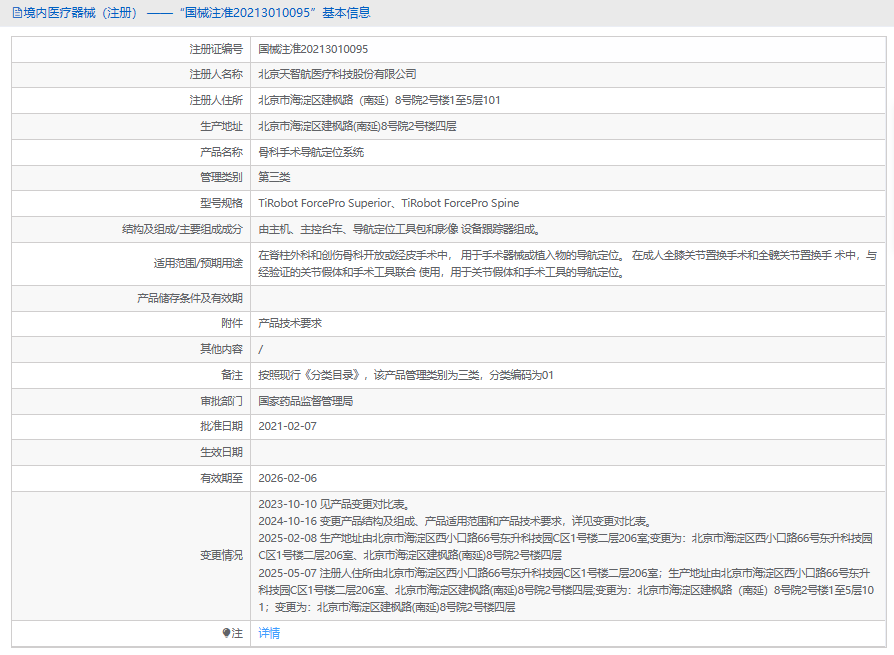
Task: Click the 审批部门 label
Action: [x=221, y=401]
